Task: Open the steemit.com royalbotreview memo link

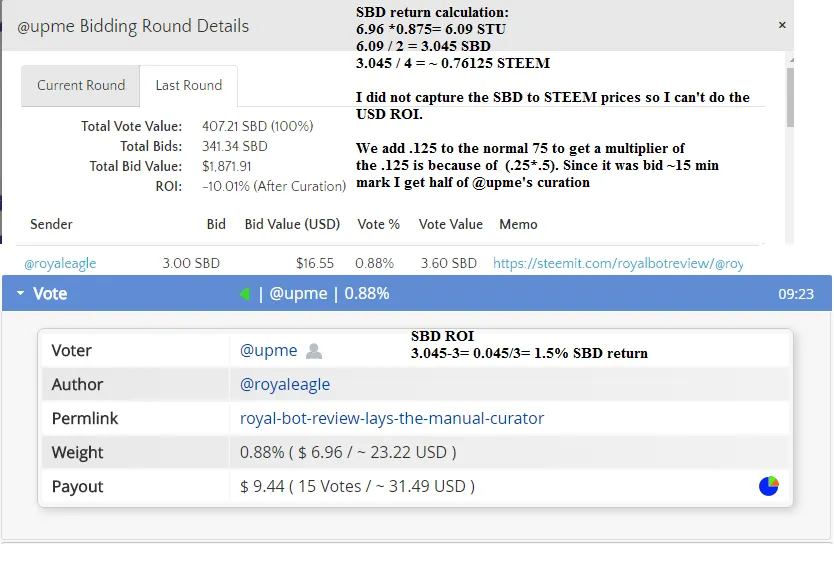Action: tap(618, 263)
